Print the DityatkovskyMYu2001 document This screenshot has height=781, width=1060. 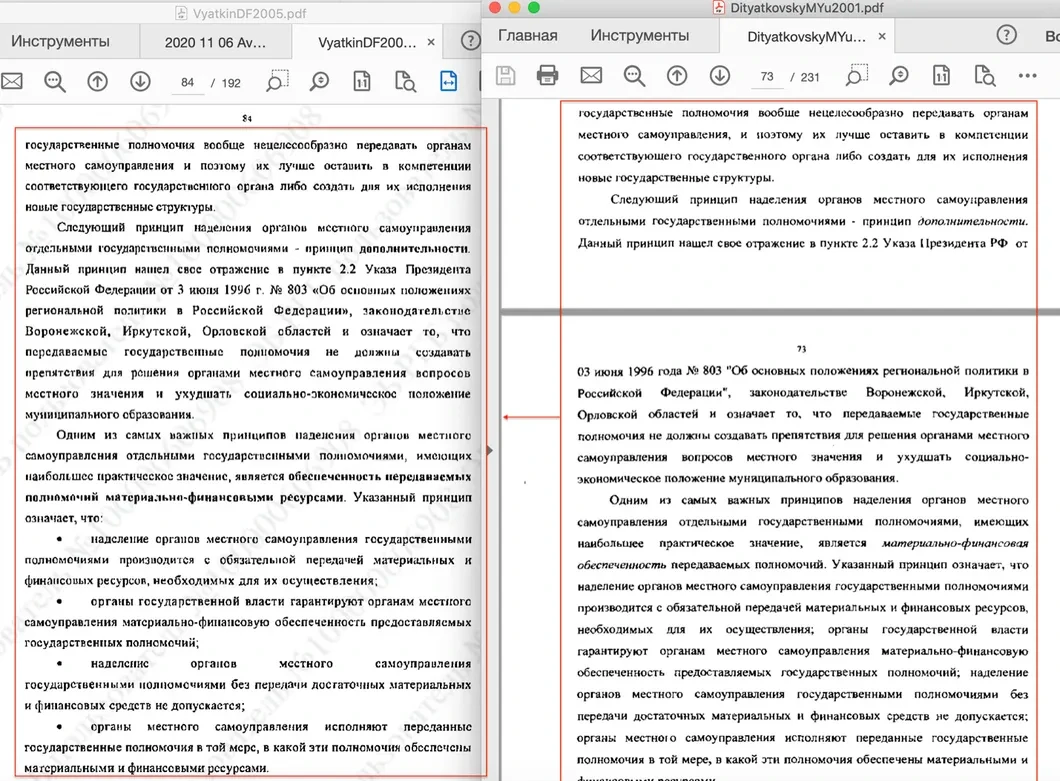pyautogui.click(x=547, y=75)
